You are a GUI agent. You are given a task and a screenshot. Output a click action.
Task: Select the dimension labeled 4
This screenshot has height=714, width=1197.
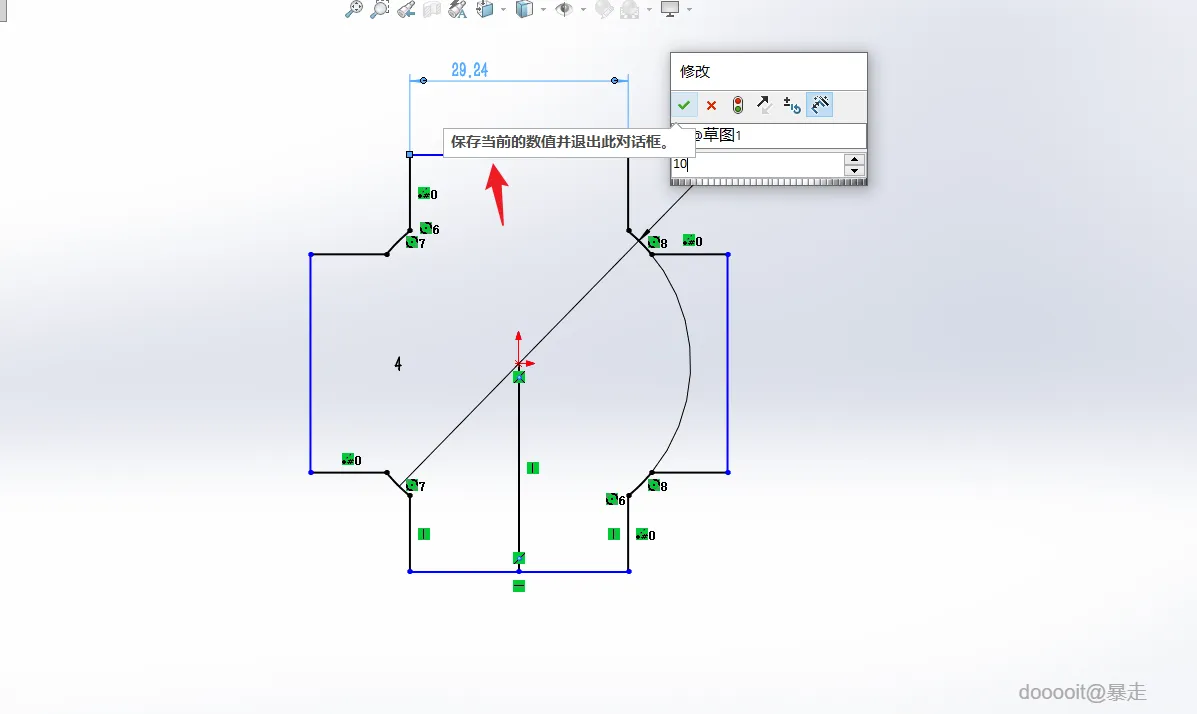click(x=398, y=364)
